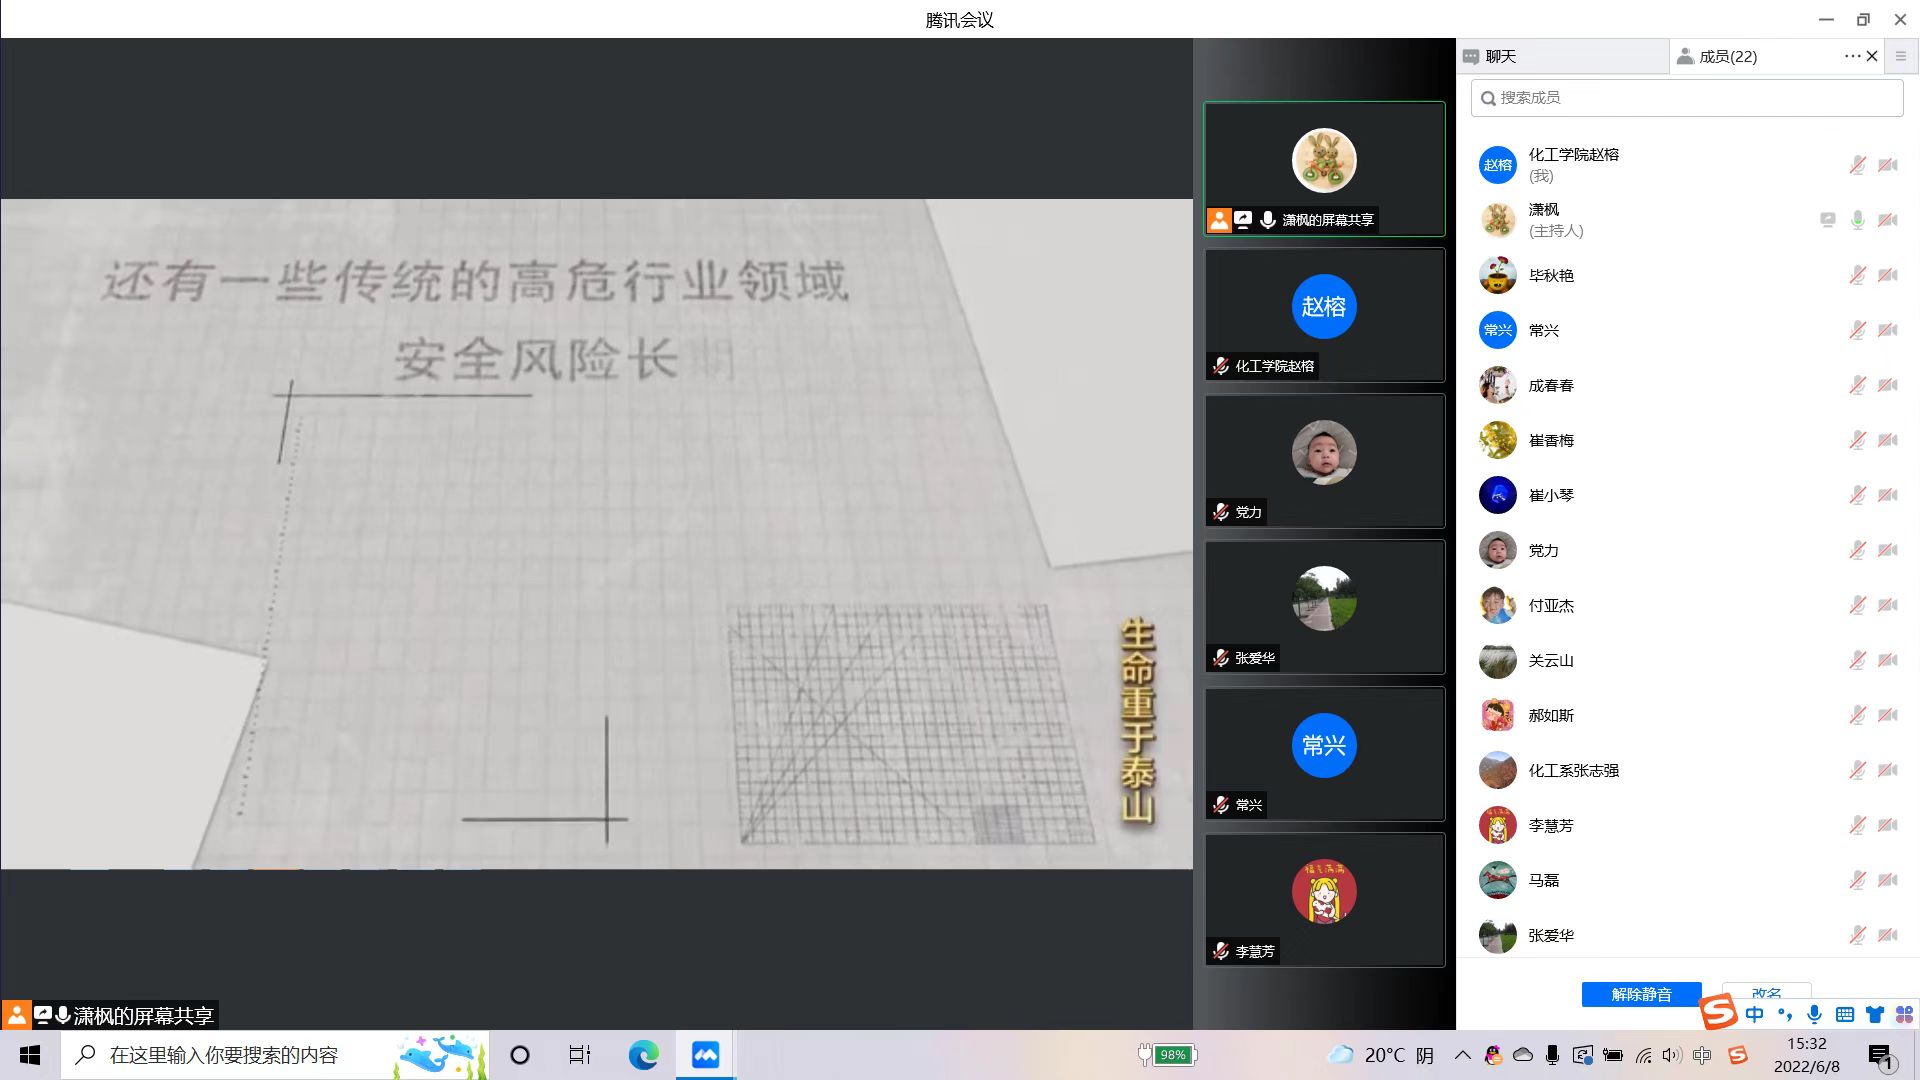Viewport: 1920px width, 1080px height.
Task: Click the muted mic icon for 化工系张志强
Action: (1857, 770)
